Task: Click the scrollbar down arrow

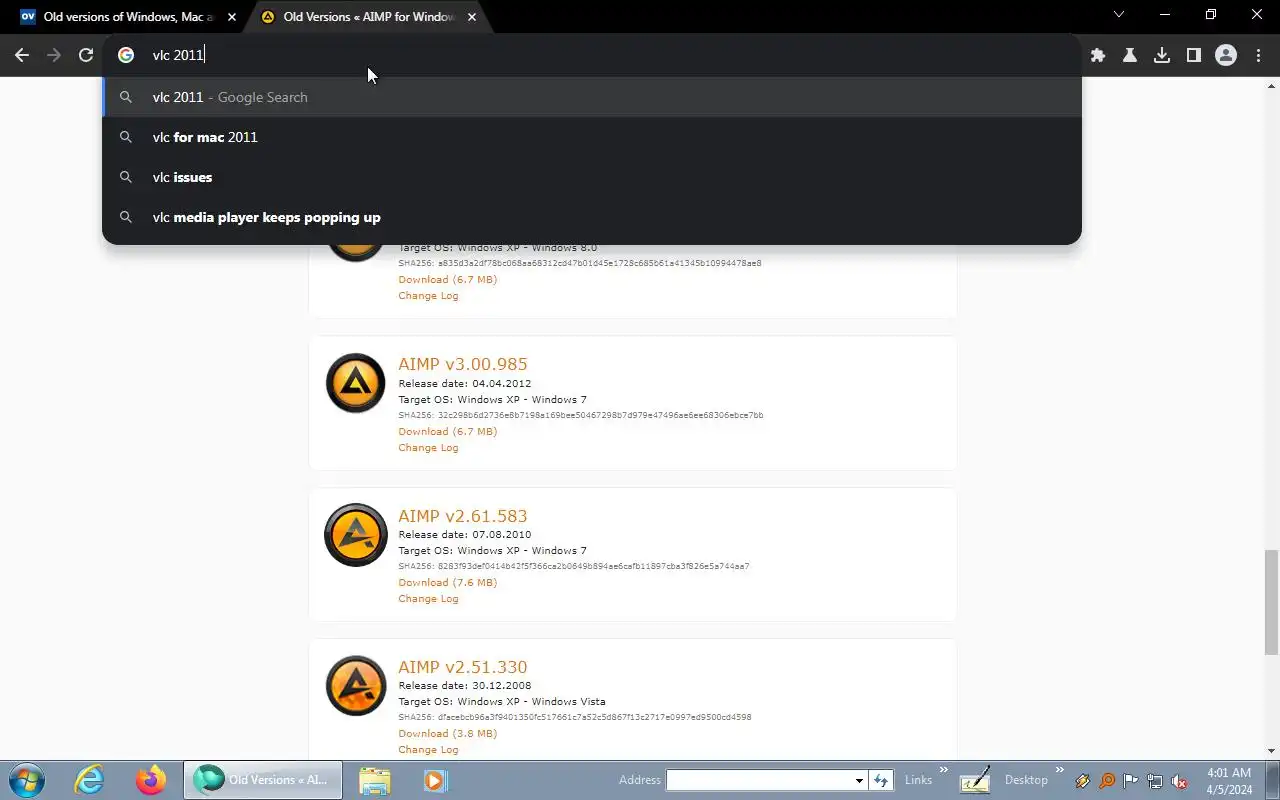Action: [1271, 751]
